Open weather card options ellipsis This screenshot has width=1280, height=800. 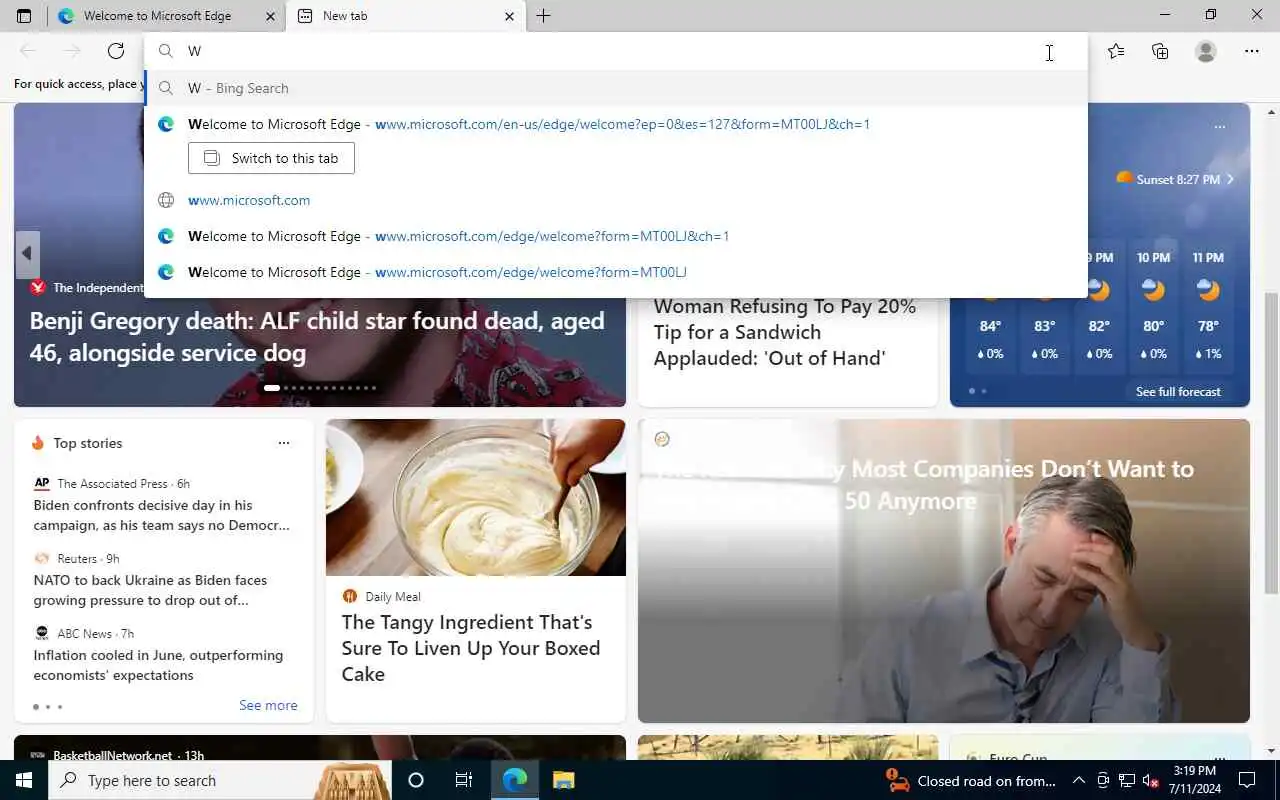point(1219,127)
